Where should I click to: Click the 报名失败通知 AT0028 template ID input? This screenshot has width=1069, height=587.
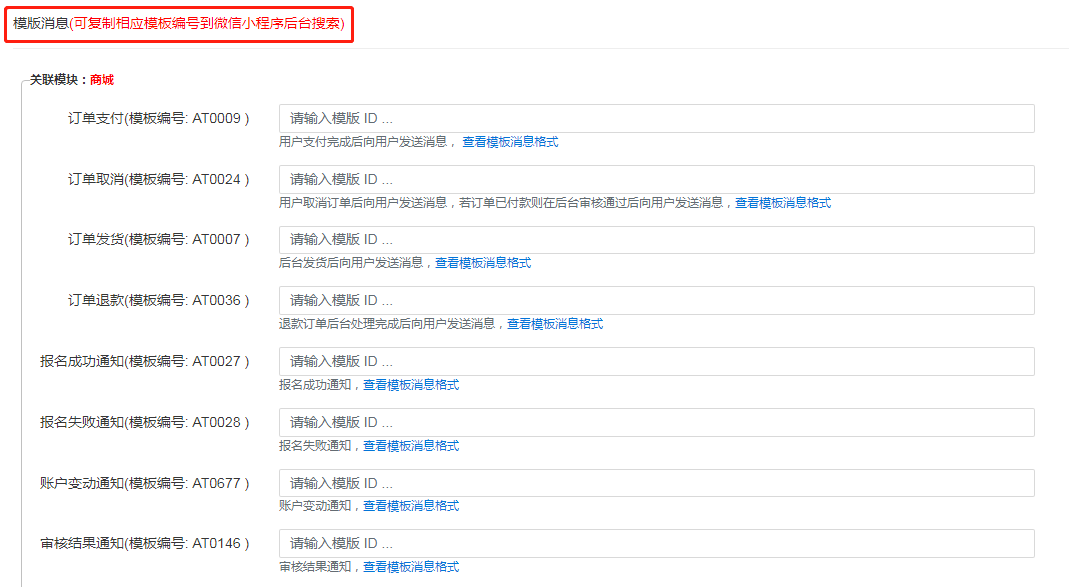click(657, 423)
